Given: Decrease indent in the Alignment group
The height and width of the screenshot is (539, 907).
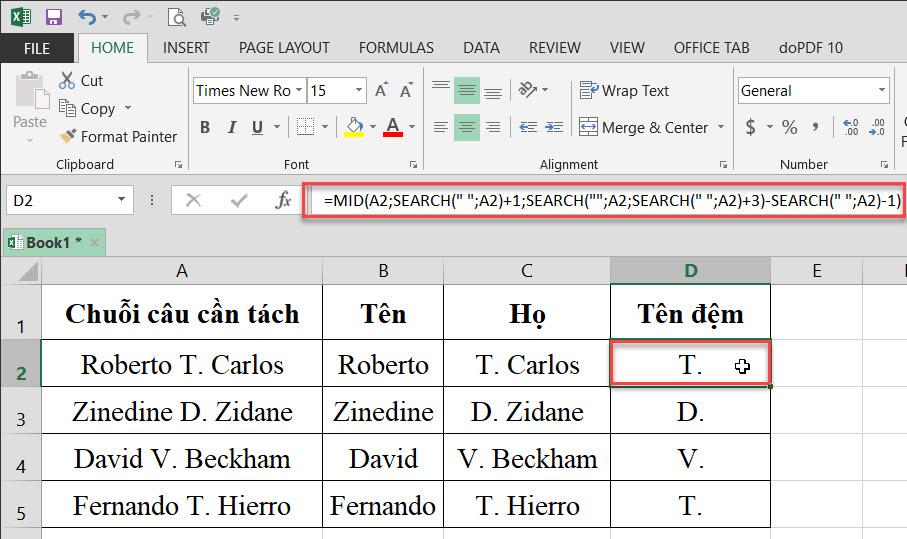Looking at the screenshot, I should pyautogui.click(x=528, y=127).
